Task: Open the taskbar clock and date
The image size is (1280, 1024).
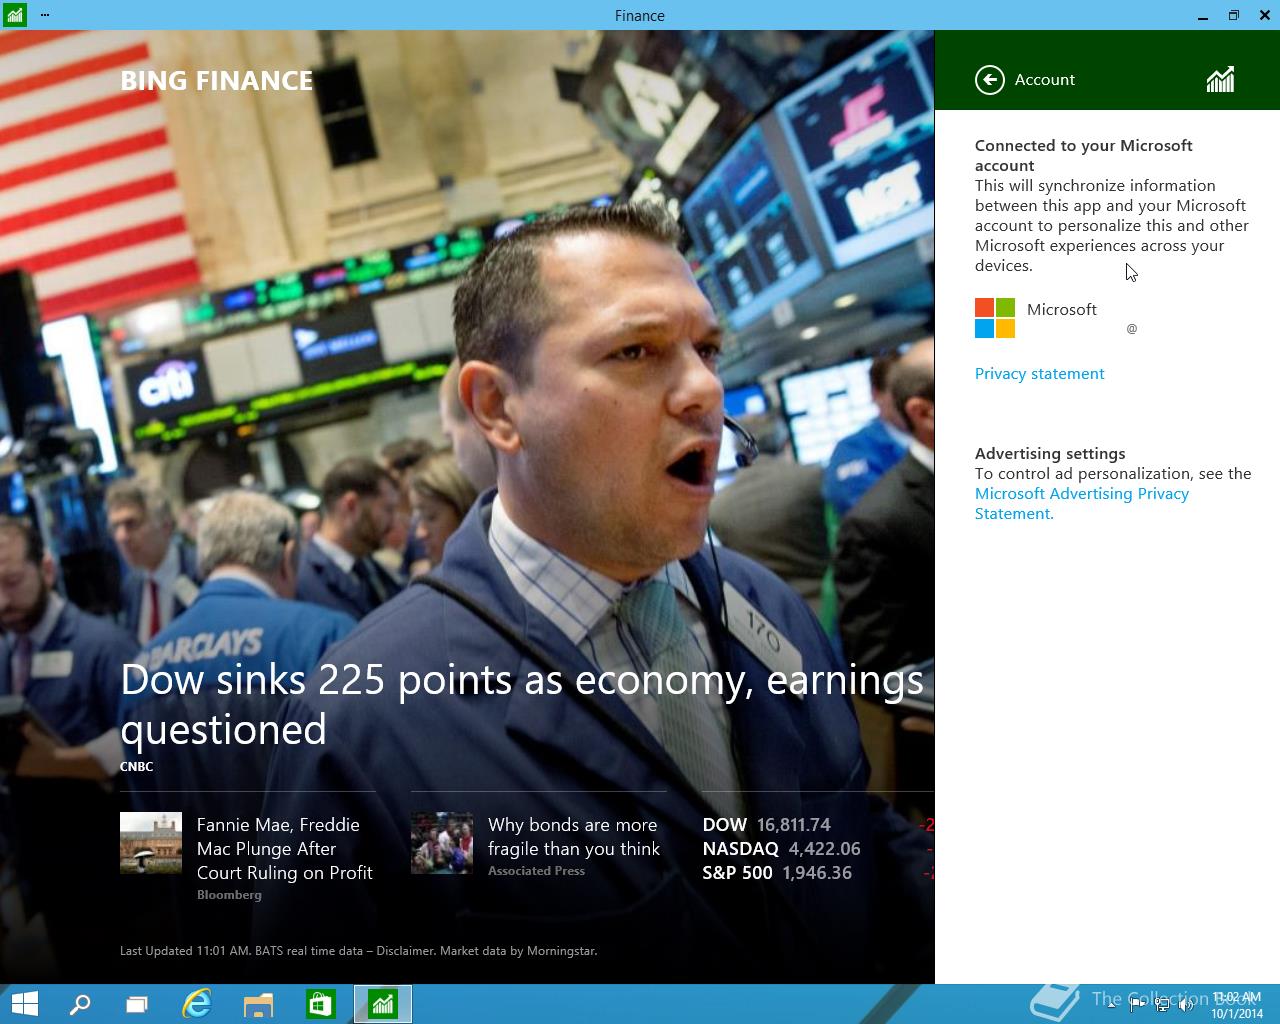Action: tap(1237, 1005)
